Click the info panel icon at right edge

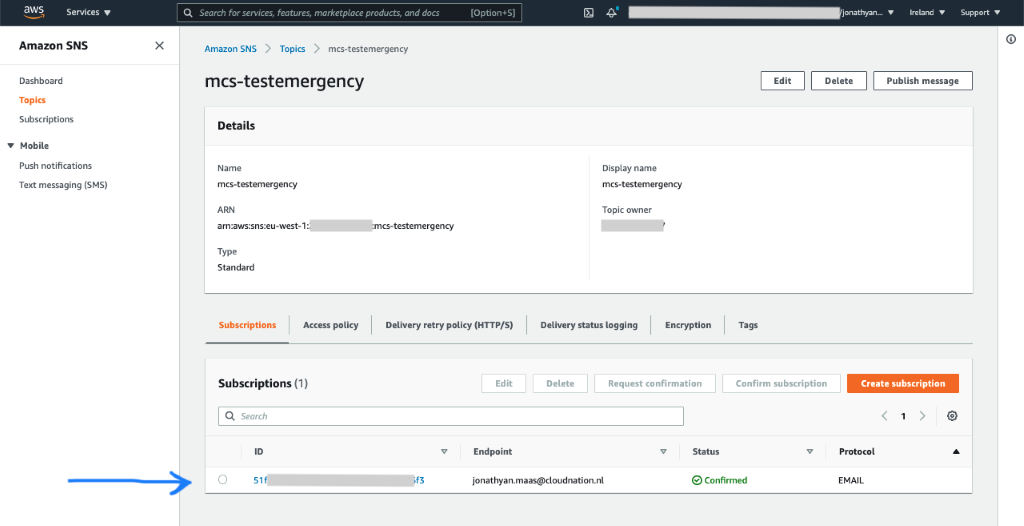[x=1010, y=38]
